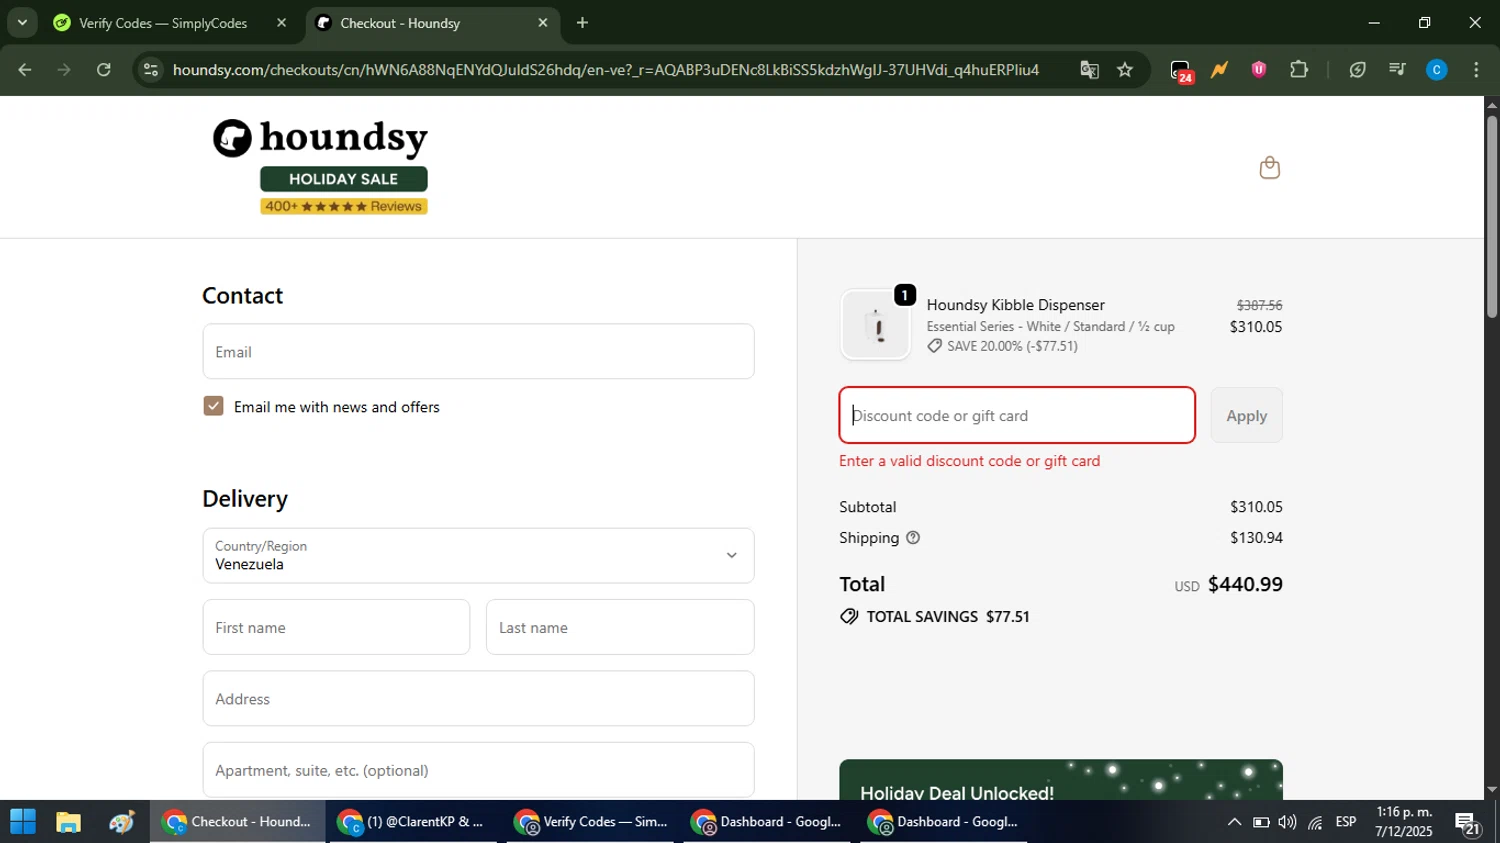
Task: Click the red shield extension icon
Action: (1258, 70)
